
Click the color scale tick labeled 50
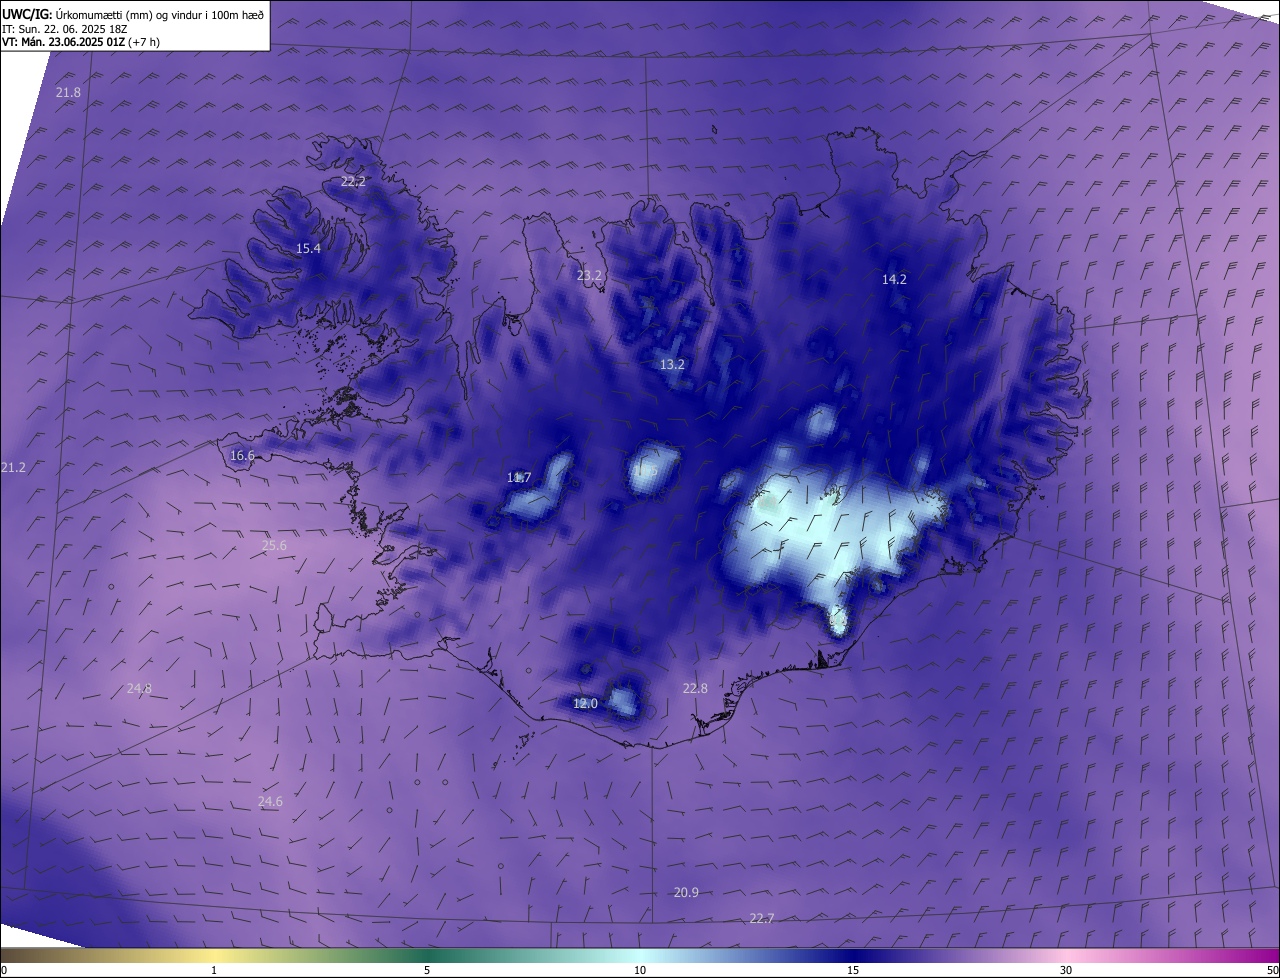pos(1272,970)
